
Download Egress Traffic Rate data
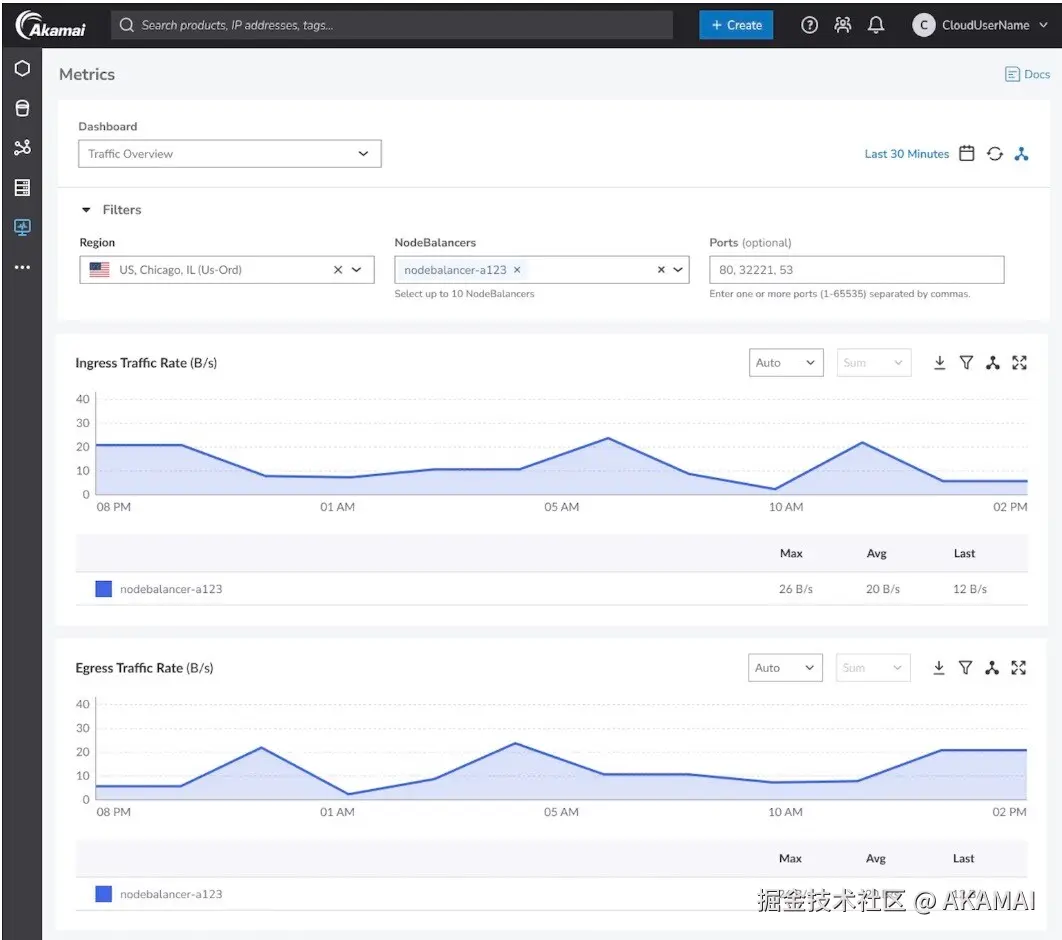(x=938, y=668)
